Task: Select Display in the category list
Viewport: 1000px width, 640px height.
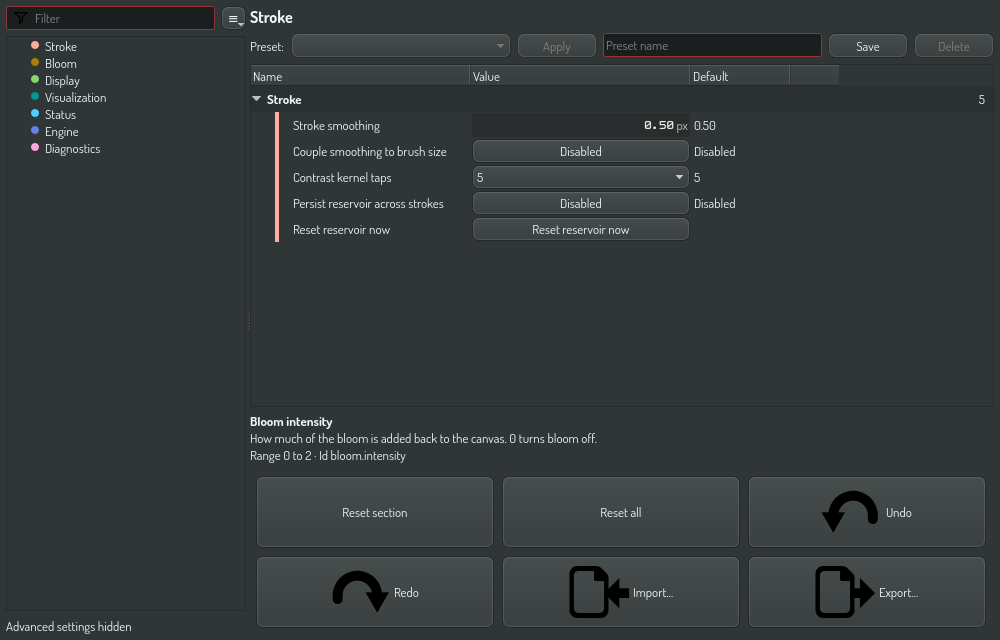Action: pos(62,81)
